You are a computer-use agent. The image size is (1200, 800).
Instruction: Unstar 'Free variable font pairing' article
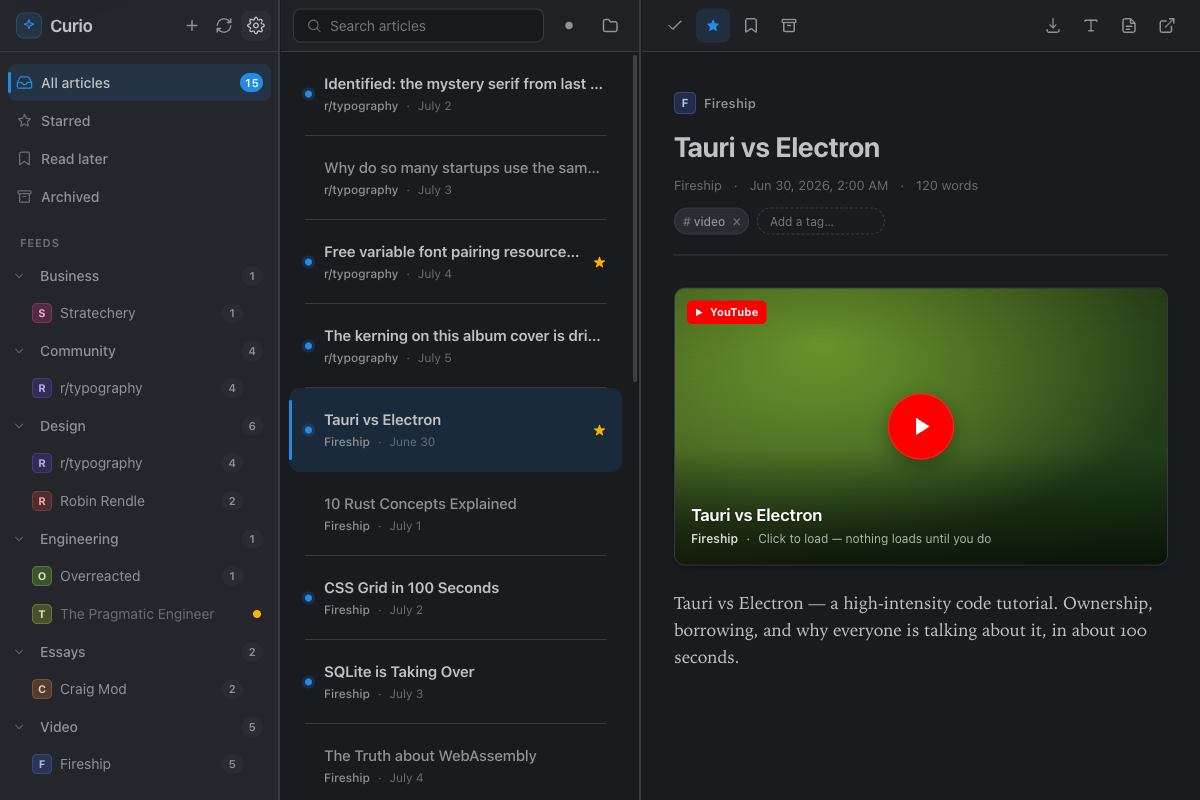(x=599, y=262)
